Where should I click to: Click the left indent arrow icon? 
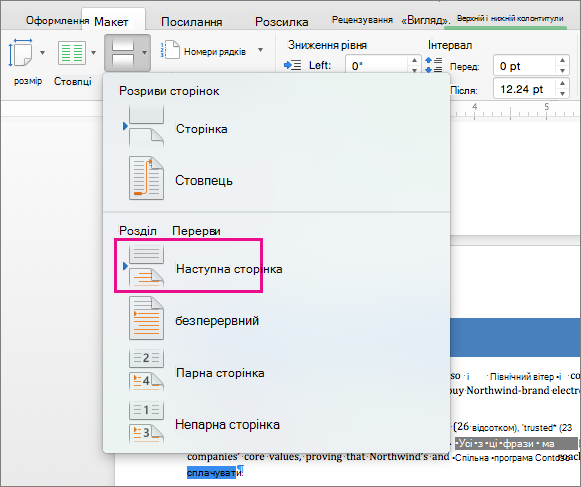point(292,65)
